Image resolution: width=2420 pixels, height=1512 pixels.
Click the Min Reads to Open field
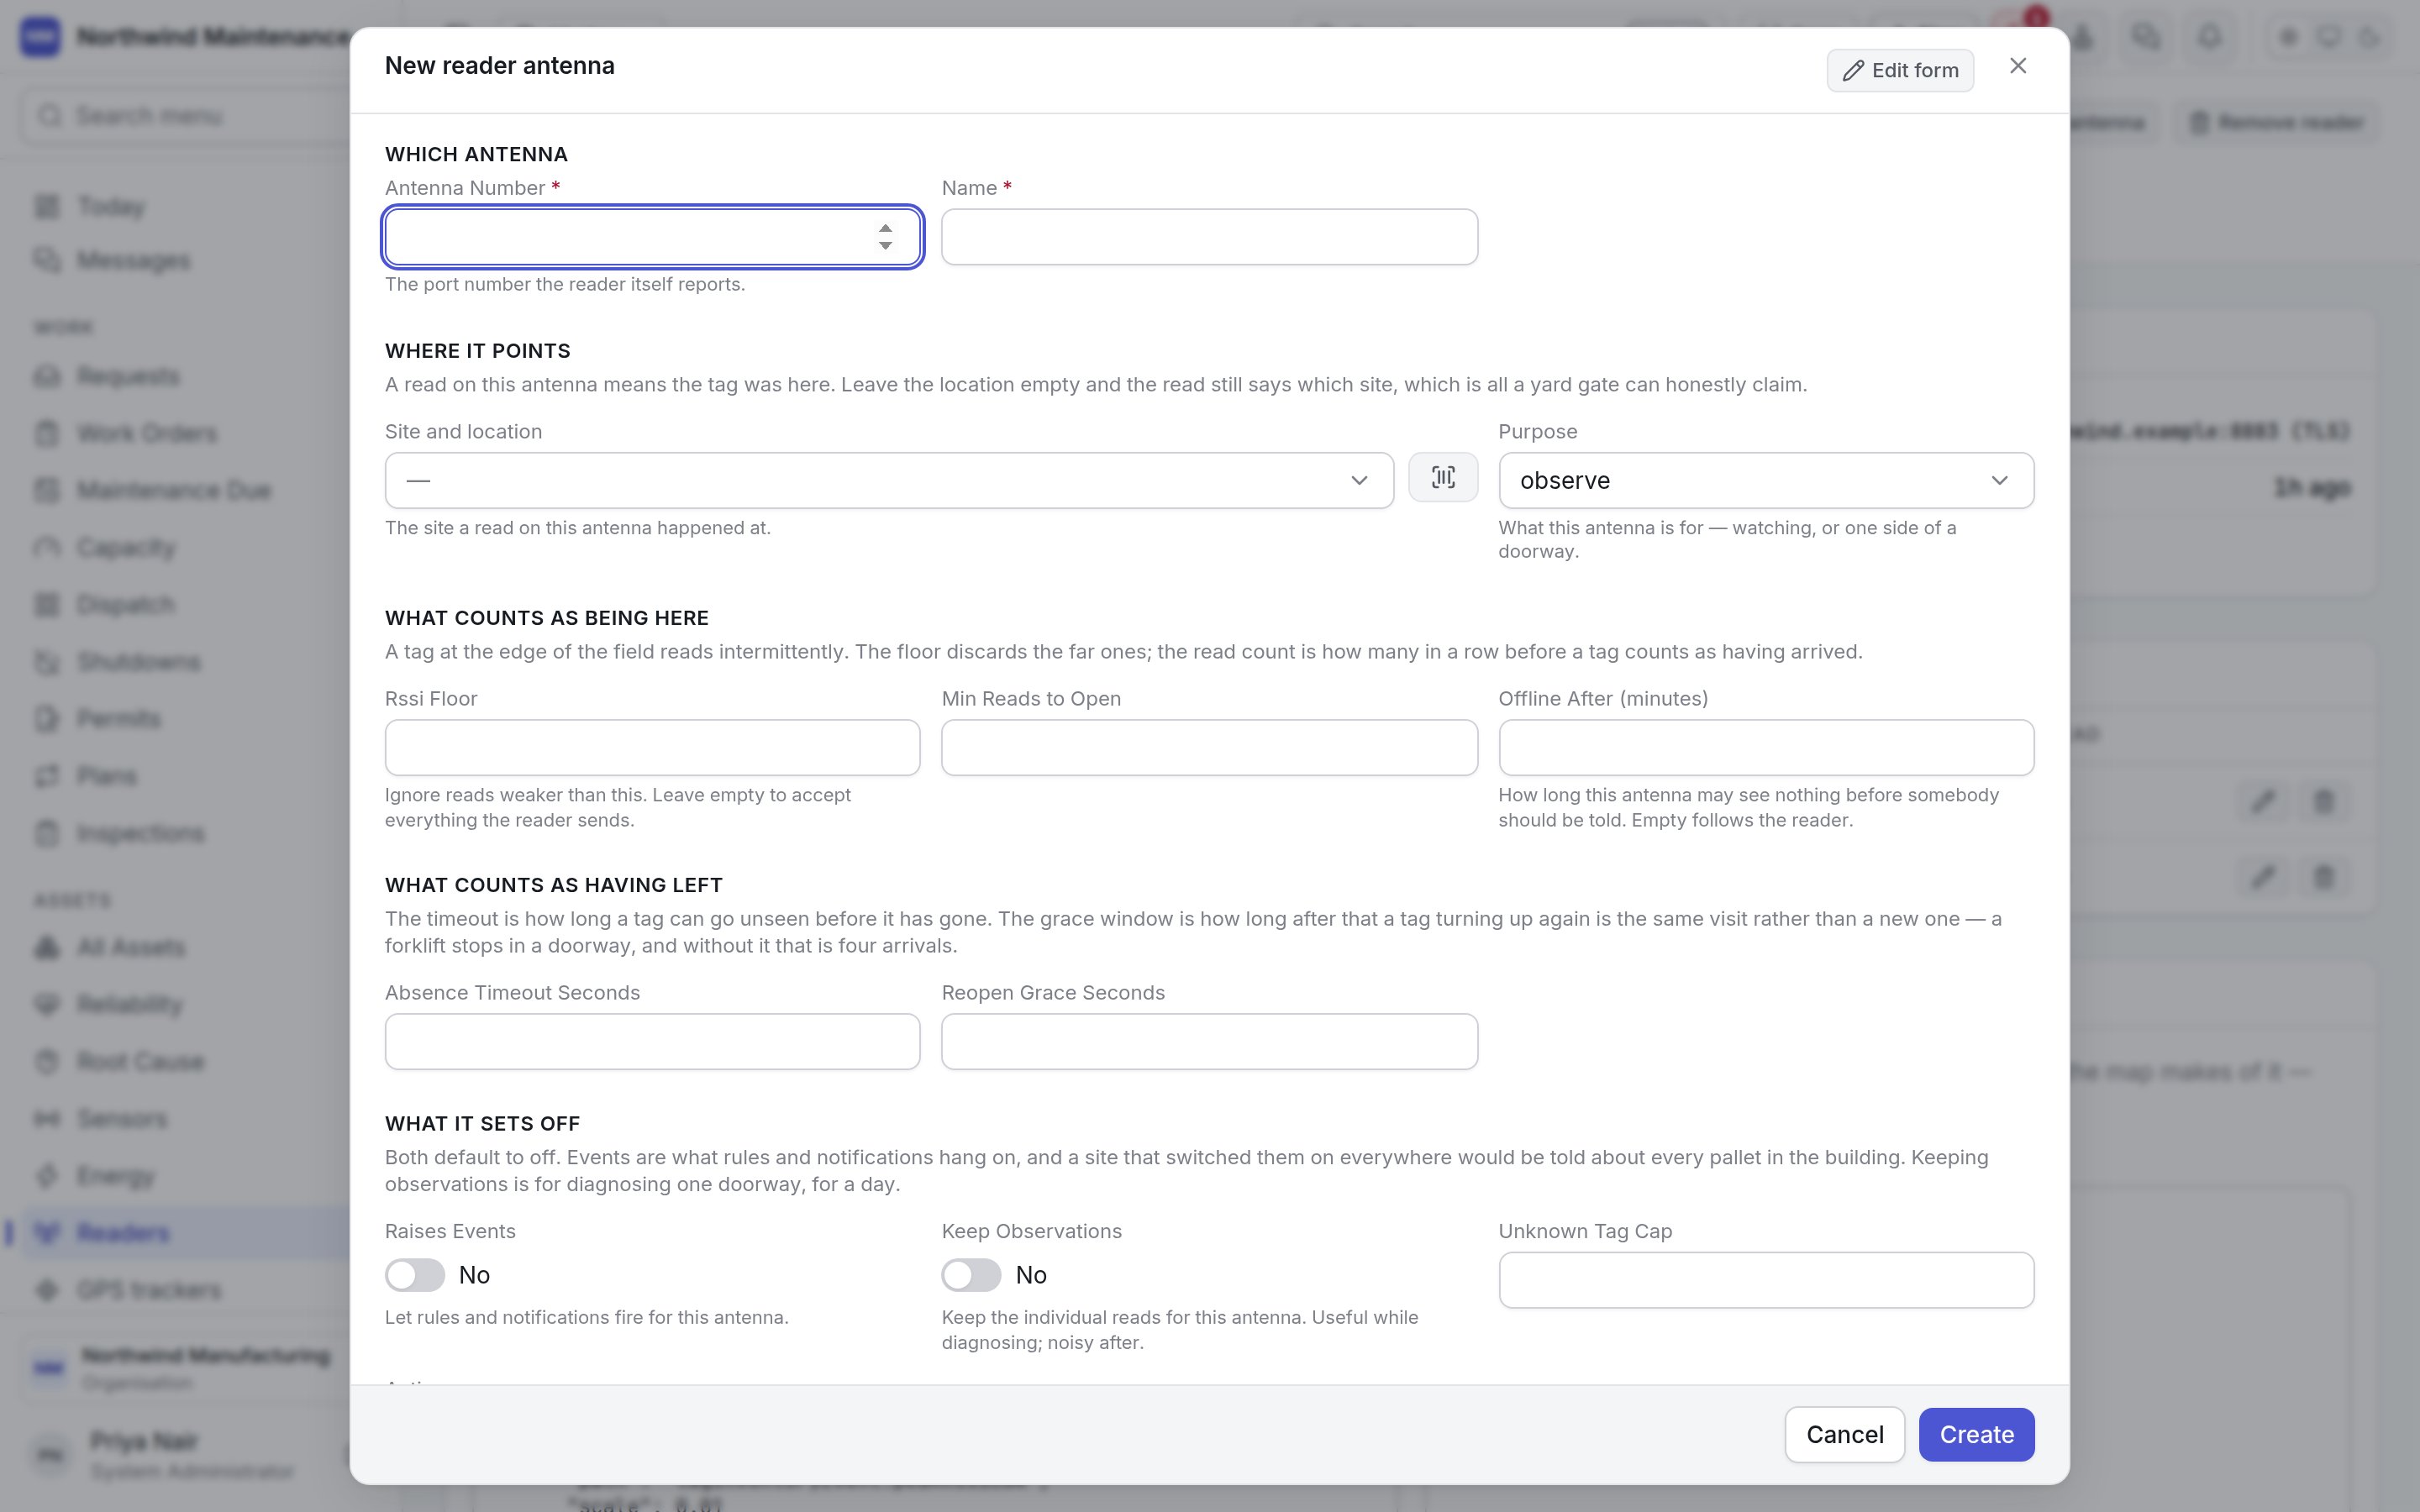(x=1209, y=748)
